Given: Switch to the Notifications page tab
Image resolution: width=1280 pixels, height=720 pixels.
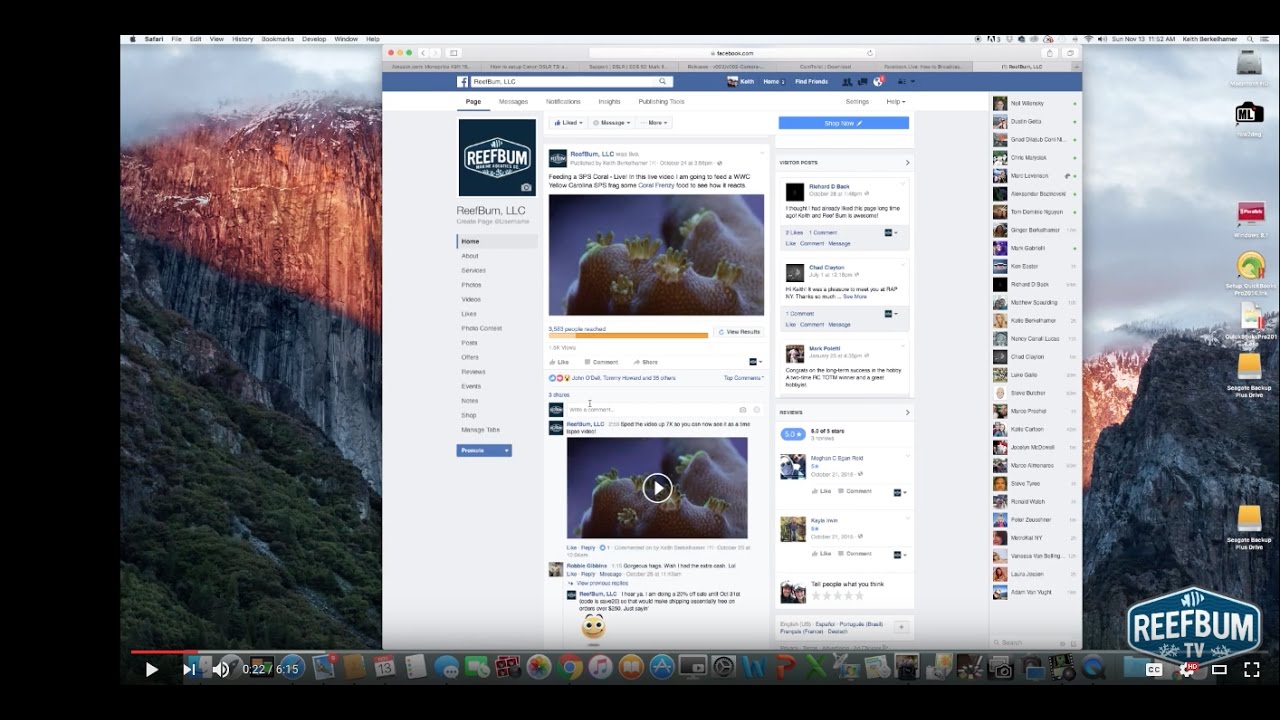Looking at the screenshot, I should [563, 101].
